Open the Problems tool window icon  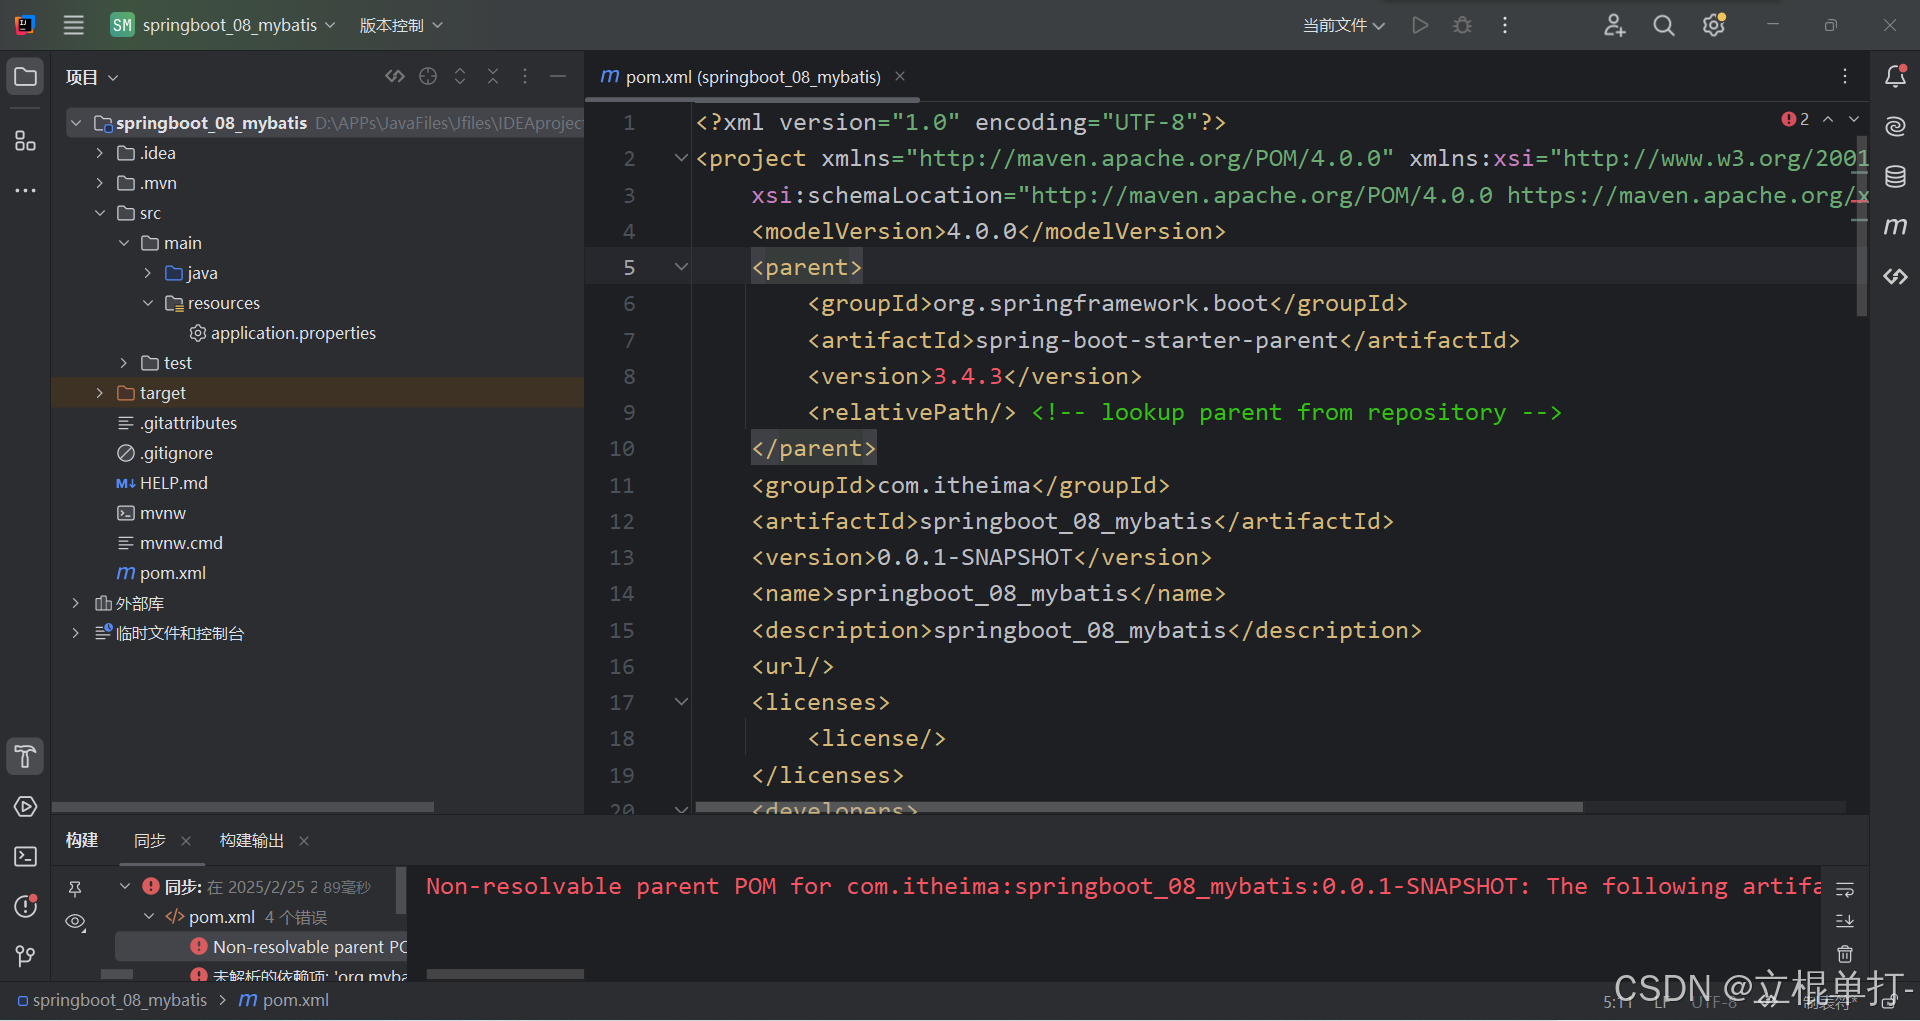click(25, 906)
